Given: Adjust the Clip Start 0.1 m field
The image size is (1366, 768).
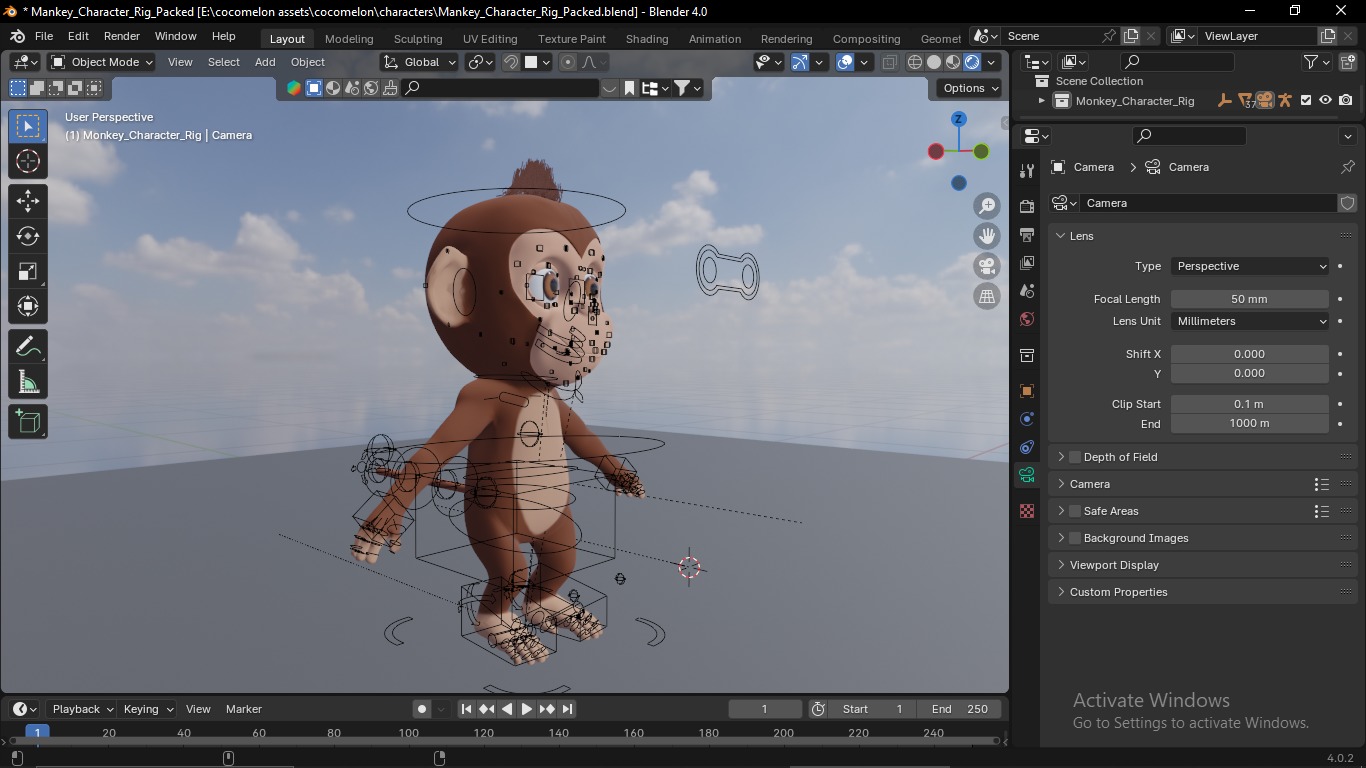Looking at the screenshot, I should coord(1250,404).
